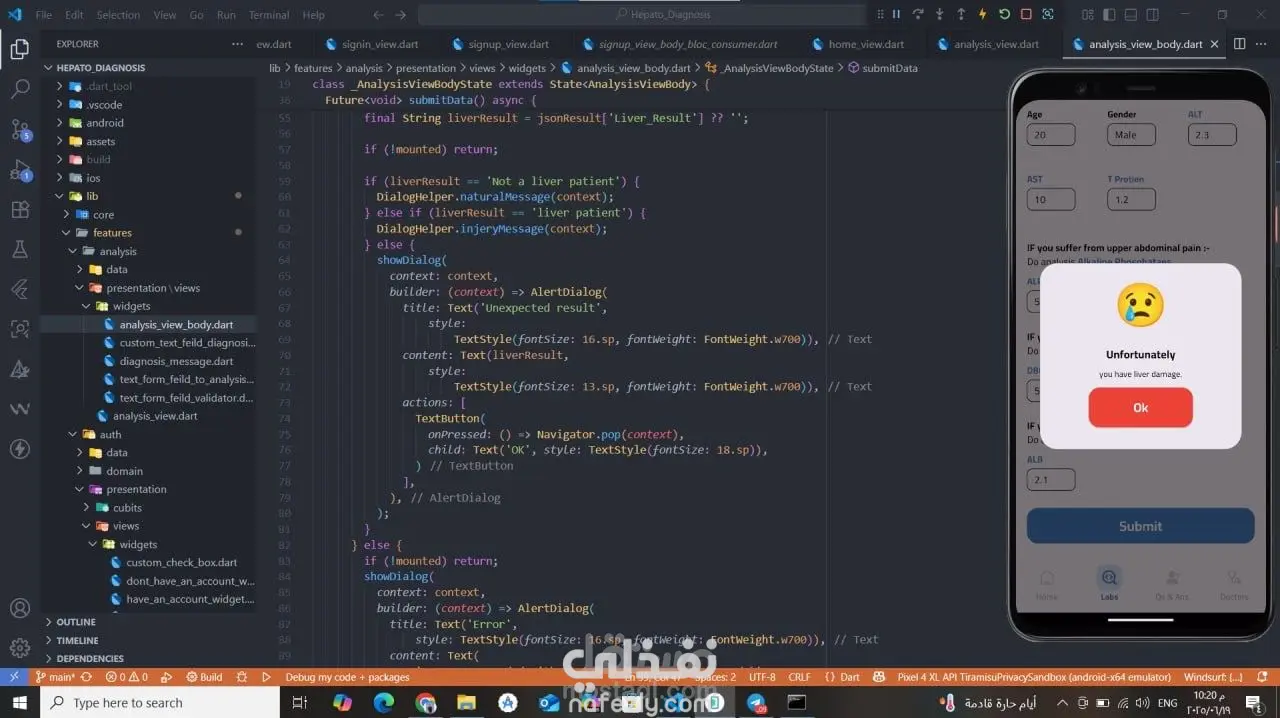
Task: Trigger Flutter Hot Reload lightning icon
Action: tap(983, 14)
